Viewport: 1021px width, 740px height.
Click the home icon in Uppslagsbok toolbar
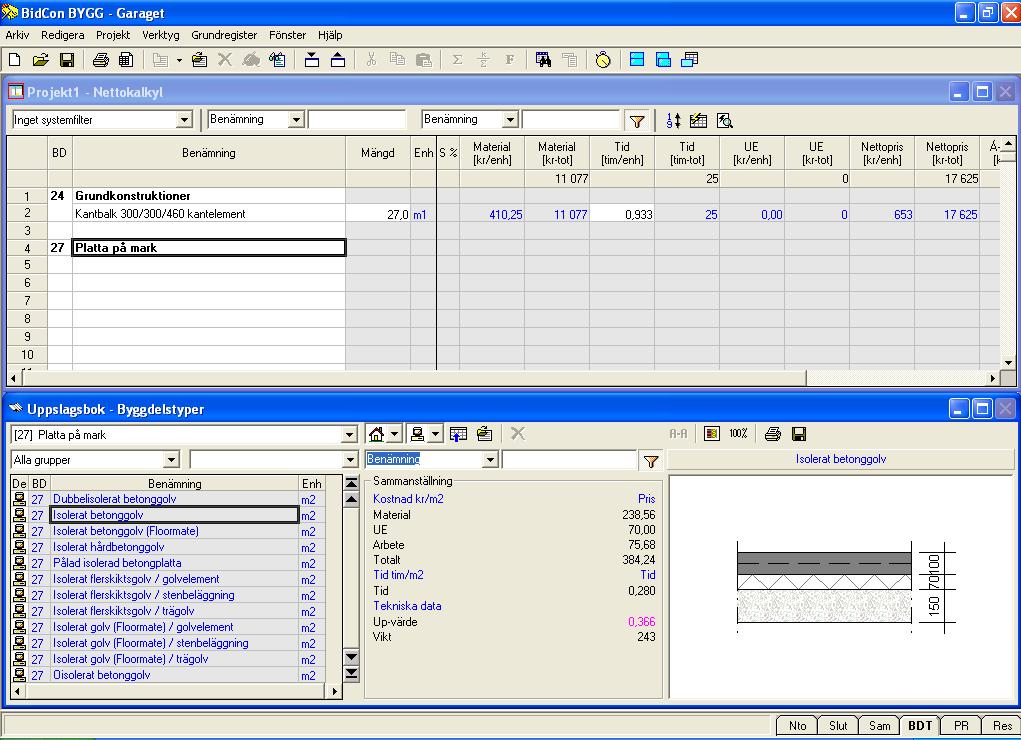(376, 434)
